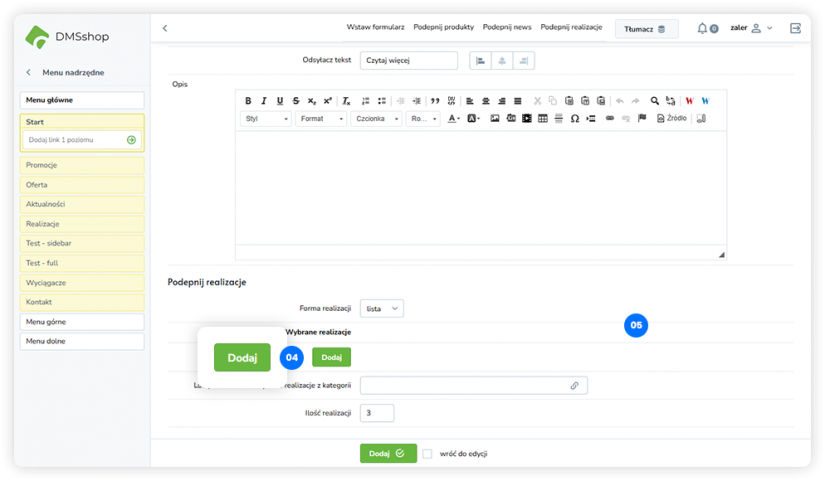Toggle bold formatting in the editor
The width and height of the screenshot is (825, 481).
(x=249, y=101)
